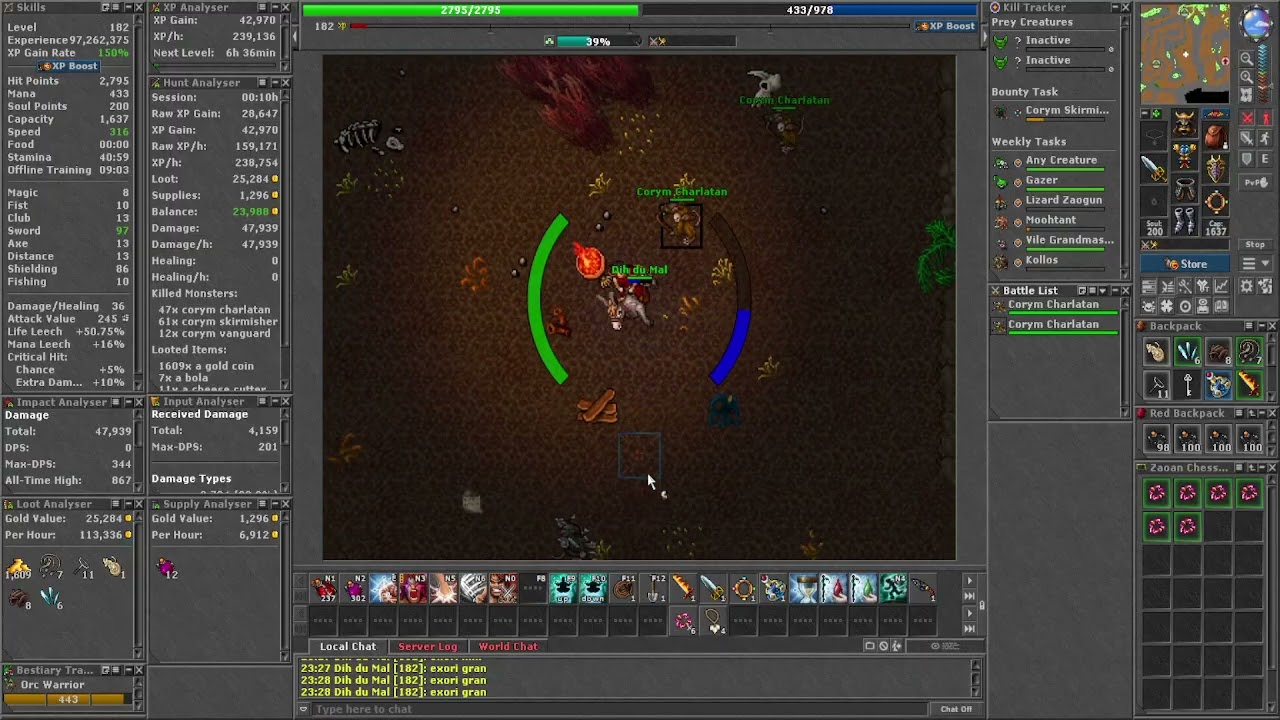Image resolution: width=1280 pixels, height=720 pixels.
Task: Open the Hunt Analyser context menu
Action: tap(262, 83)
